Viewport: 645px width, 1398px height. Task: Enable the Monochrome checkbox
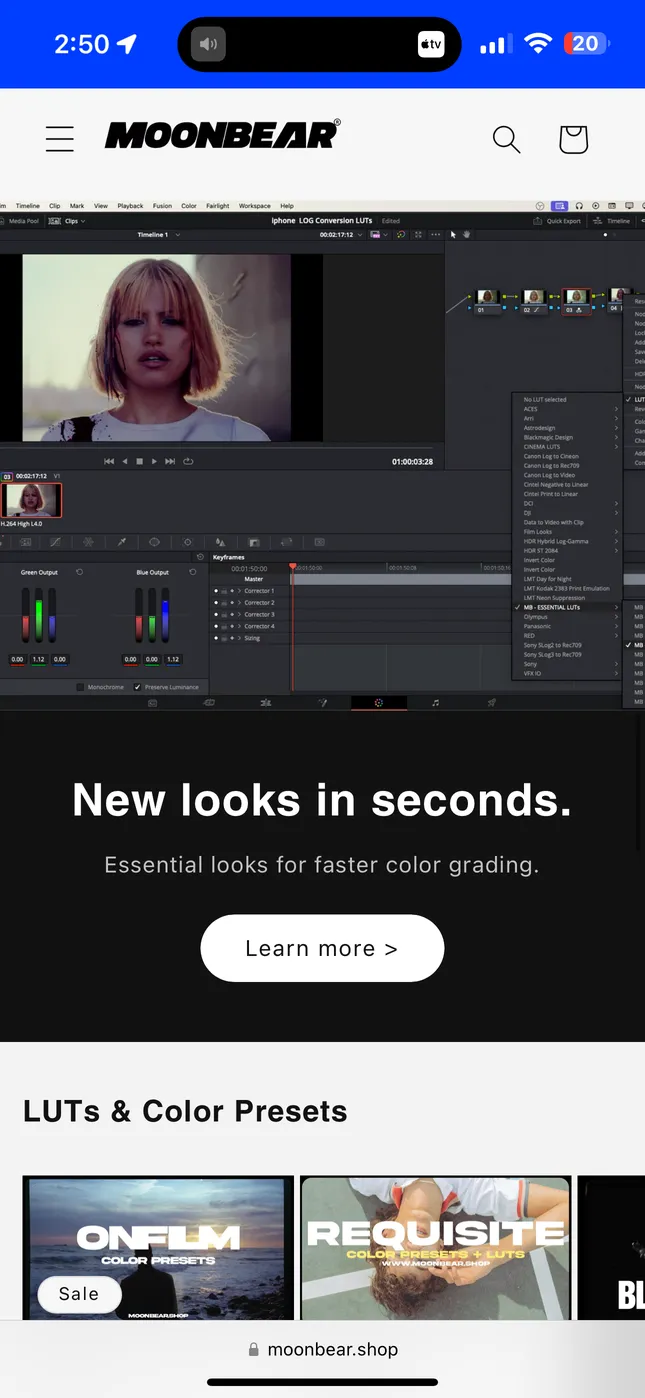pyautogui.click(x=80, y=688)
